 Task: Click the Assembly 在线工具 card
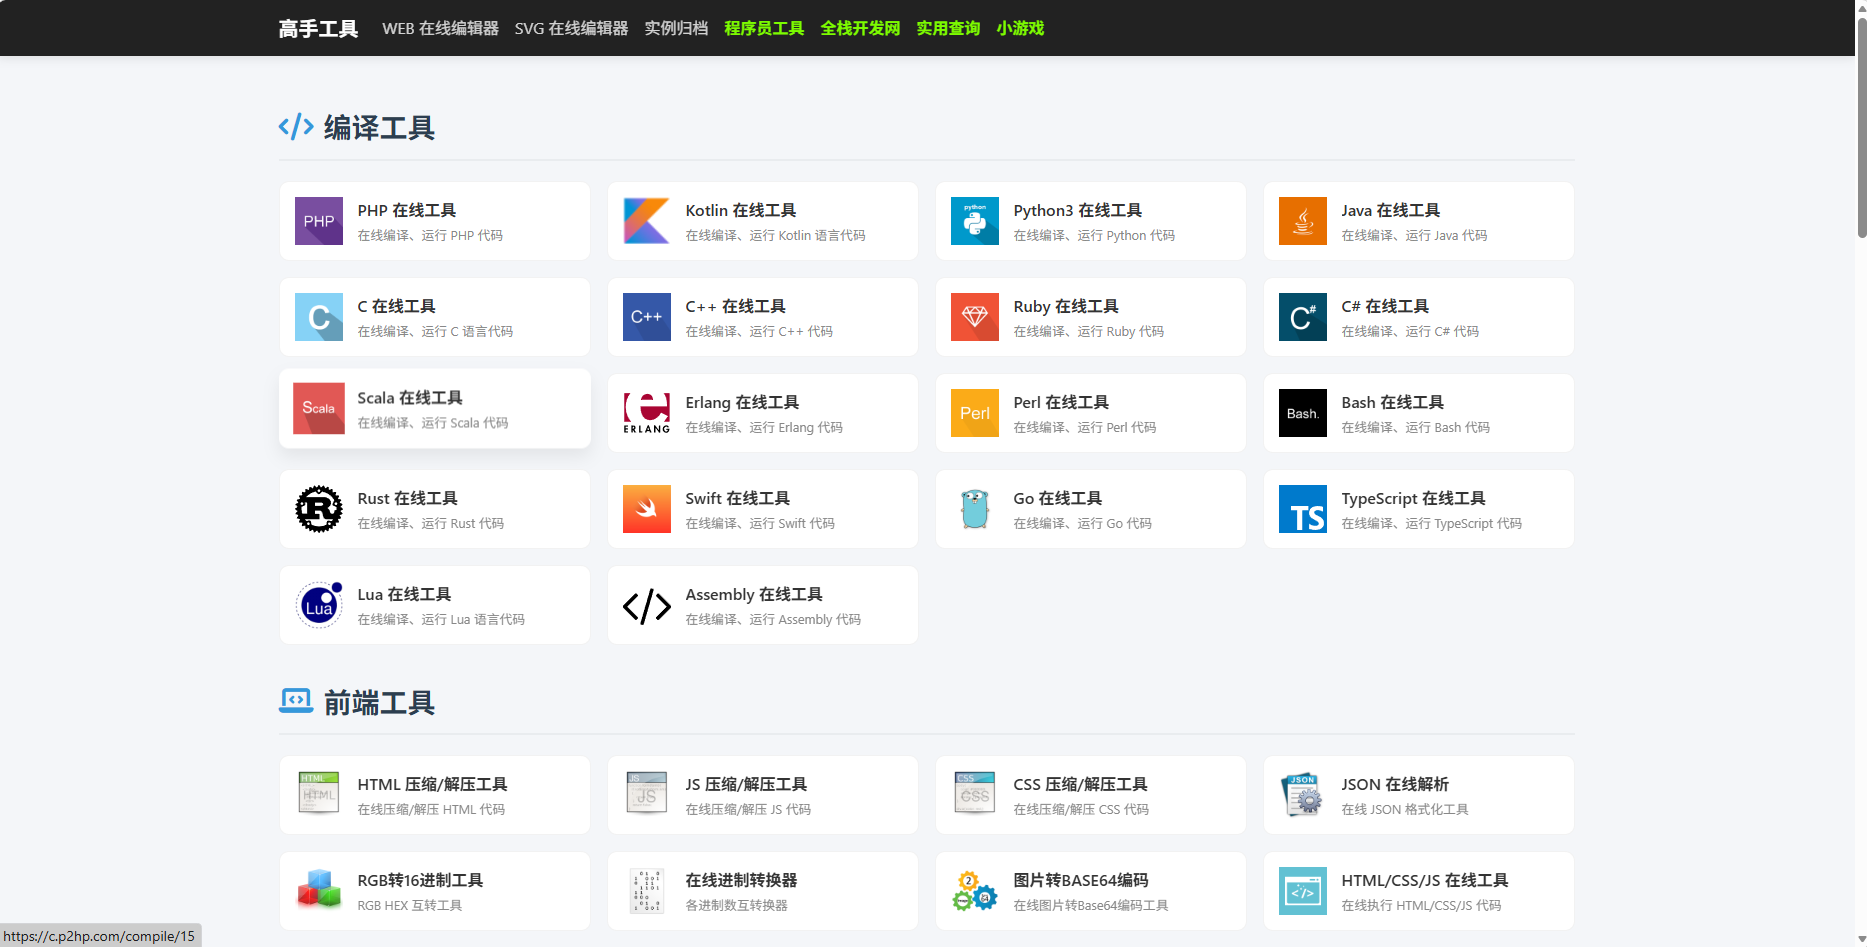[762, 605]
